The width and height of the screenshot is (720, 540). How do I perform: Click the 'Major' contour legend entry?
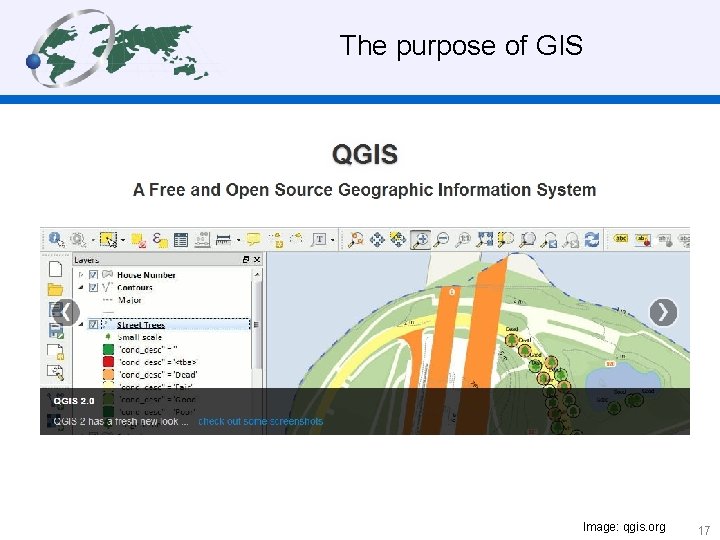129,300
